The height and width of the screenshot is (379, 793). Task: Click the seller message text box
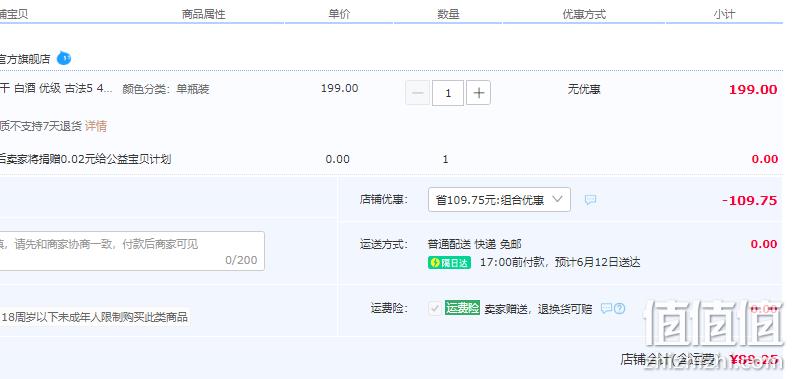coord(132,251)
